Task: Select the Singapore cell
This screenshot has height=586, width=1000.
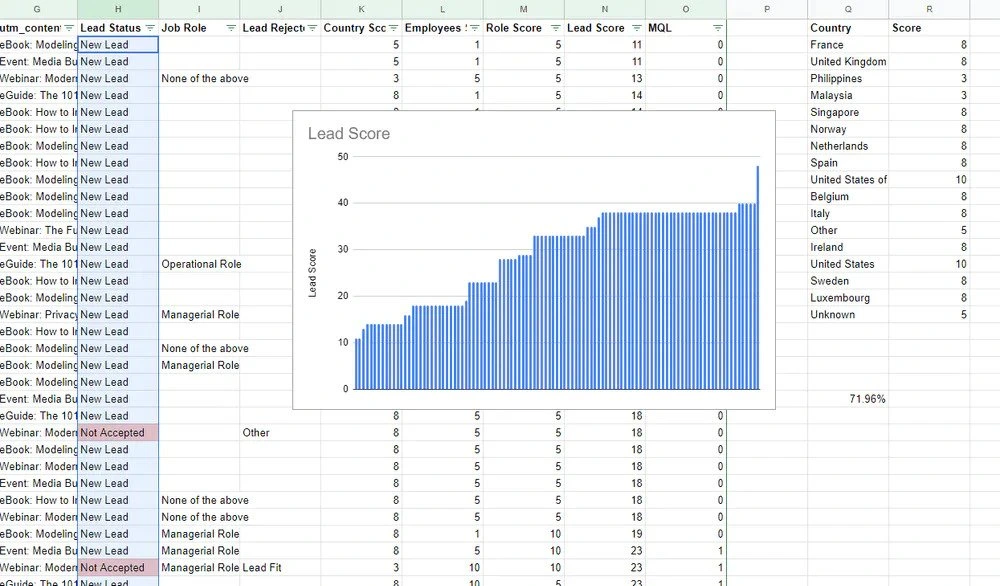Action: [x=848, y=112]
